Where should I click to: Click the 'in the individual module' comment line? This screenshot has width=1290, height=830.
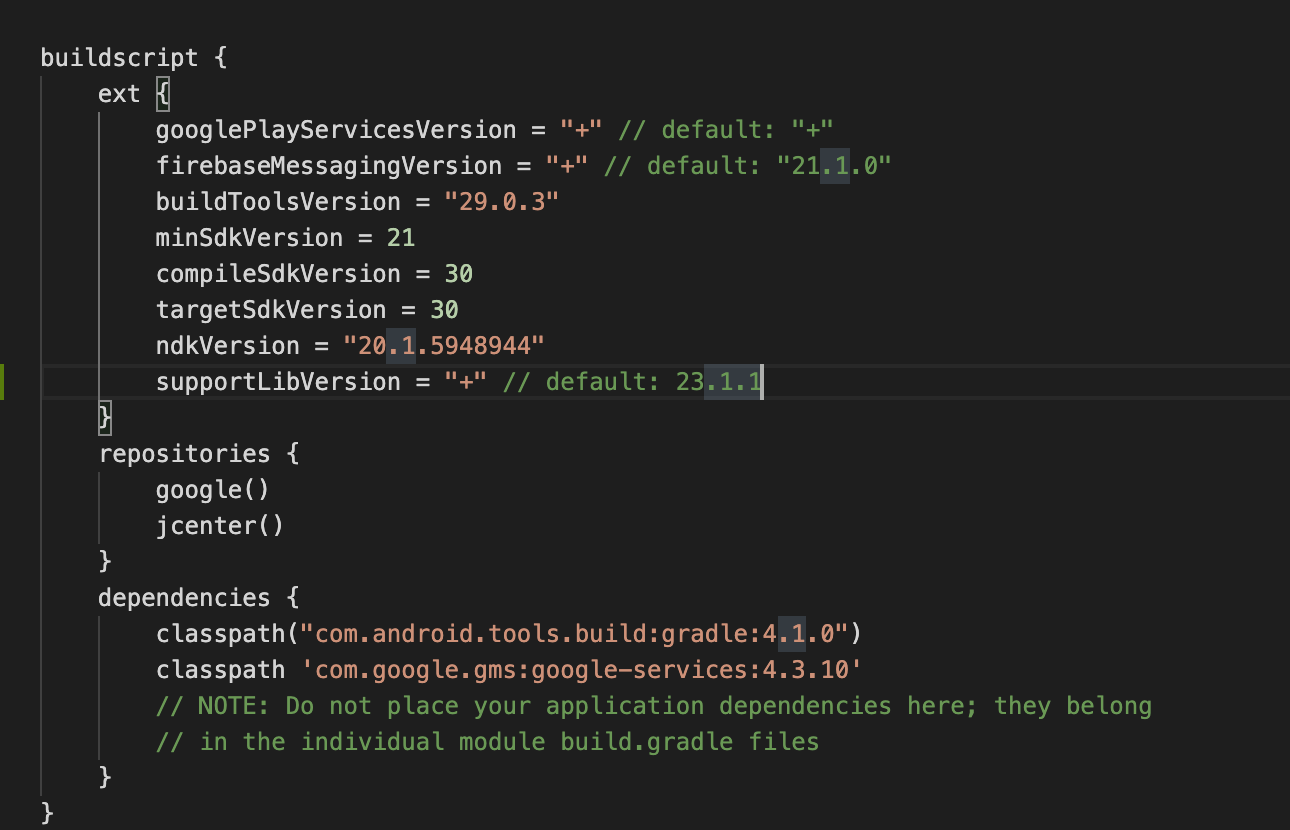click(488, 741)
